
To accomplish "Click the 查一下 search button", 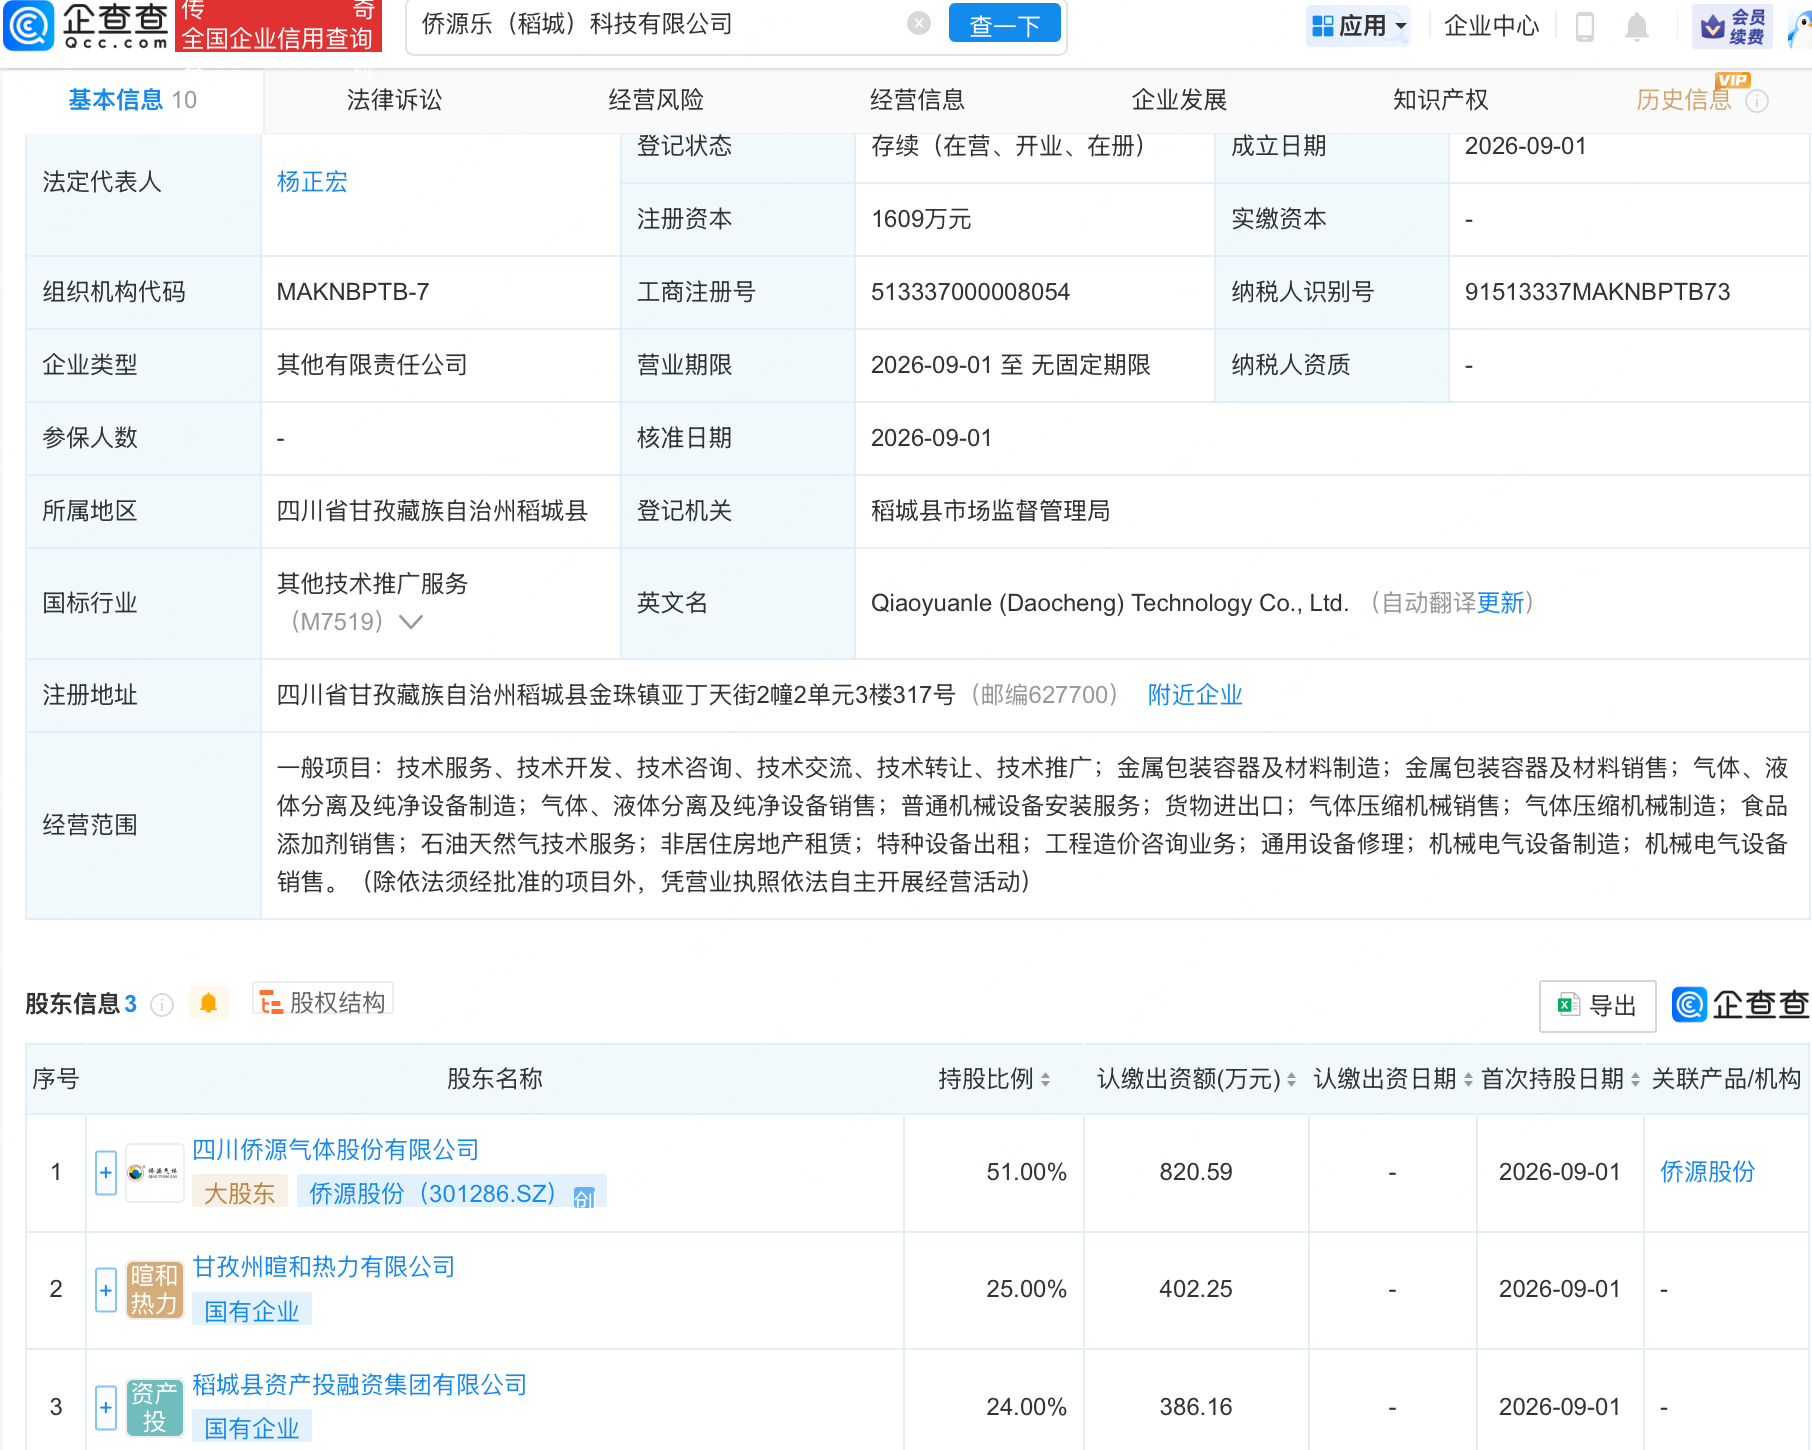I will pyautogui.click(x=1004, y=24).
